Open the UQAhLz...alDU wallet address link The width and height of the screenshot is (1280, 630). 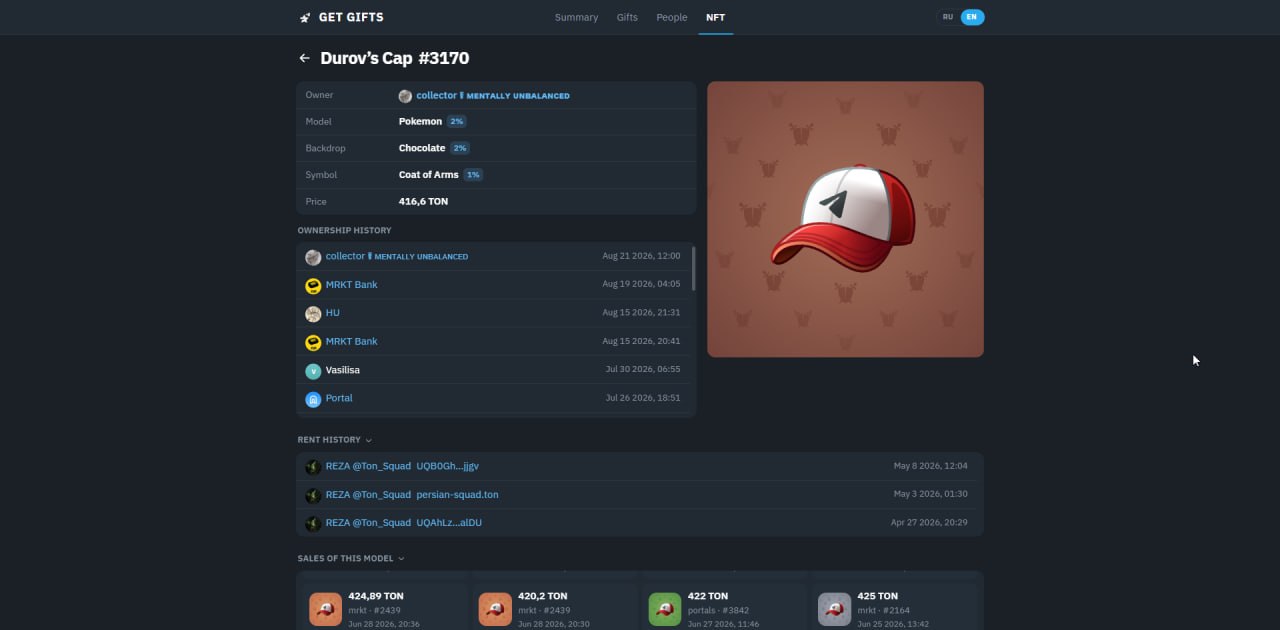click(449, 523)
